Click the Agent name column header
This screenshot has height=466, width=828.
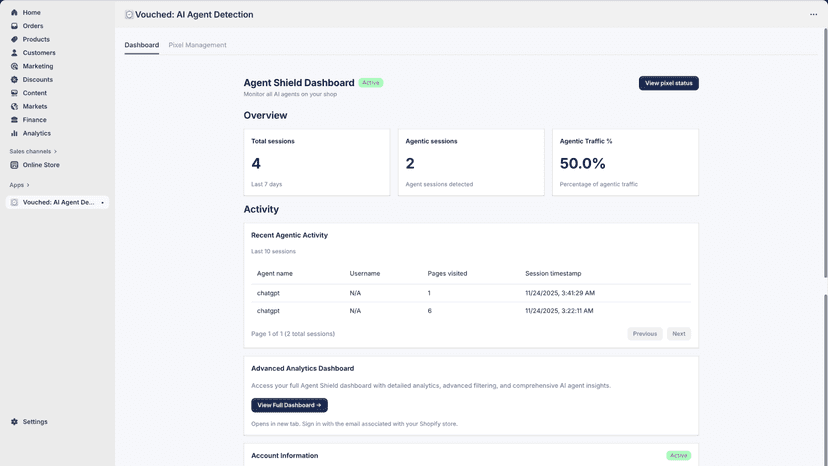pos(275,274)
